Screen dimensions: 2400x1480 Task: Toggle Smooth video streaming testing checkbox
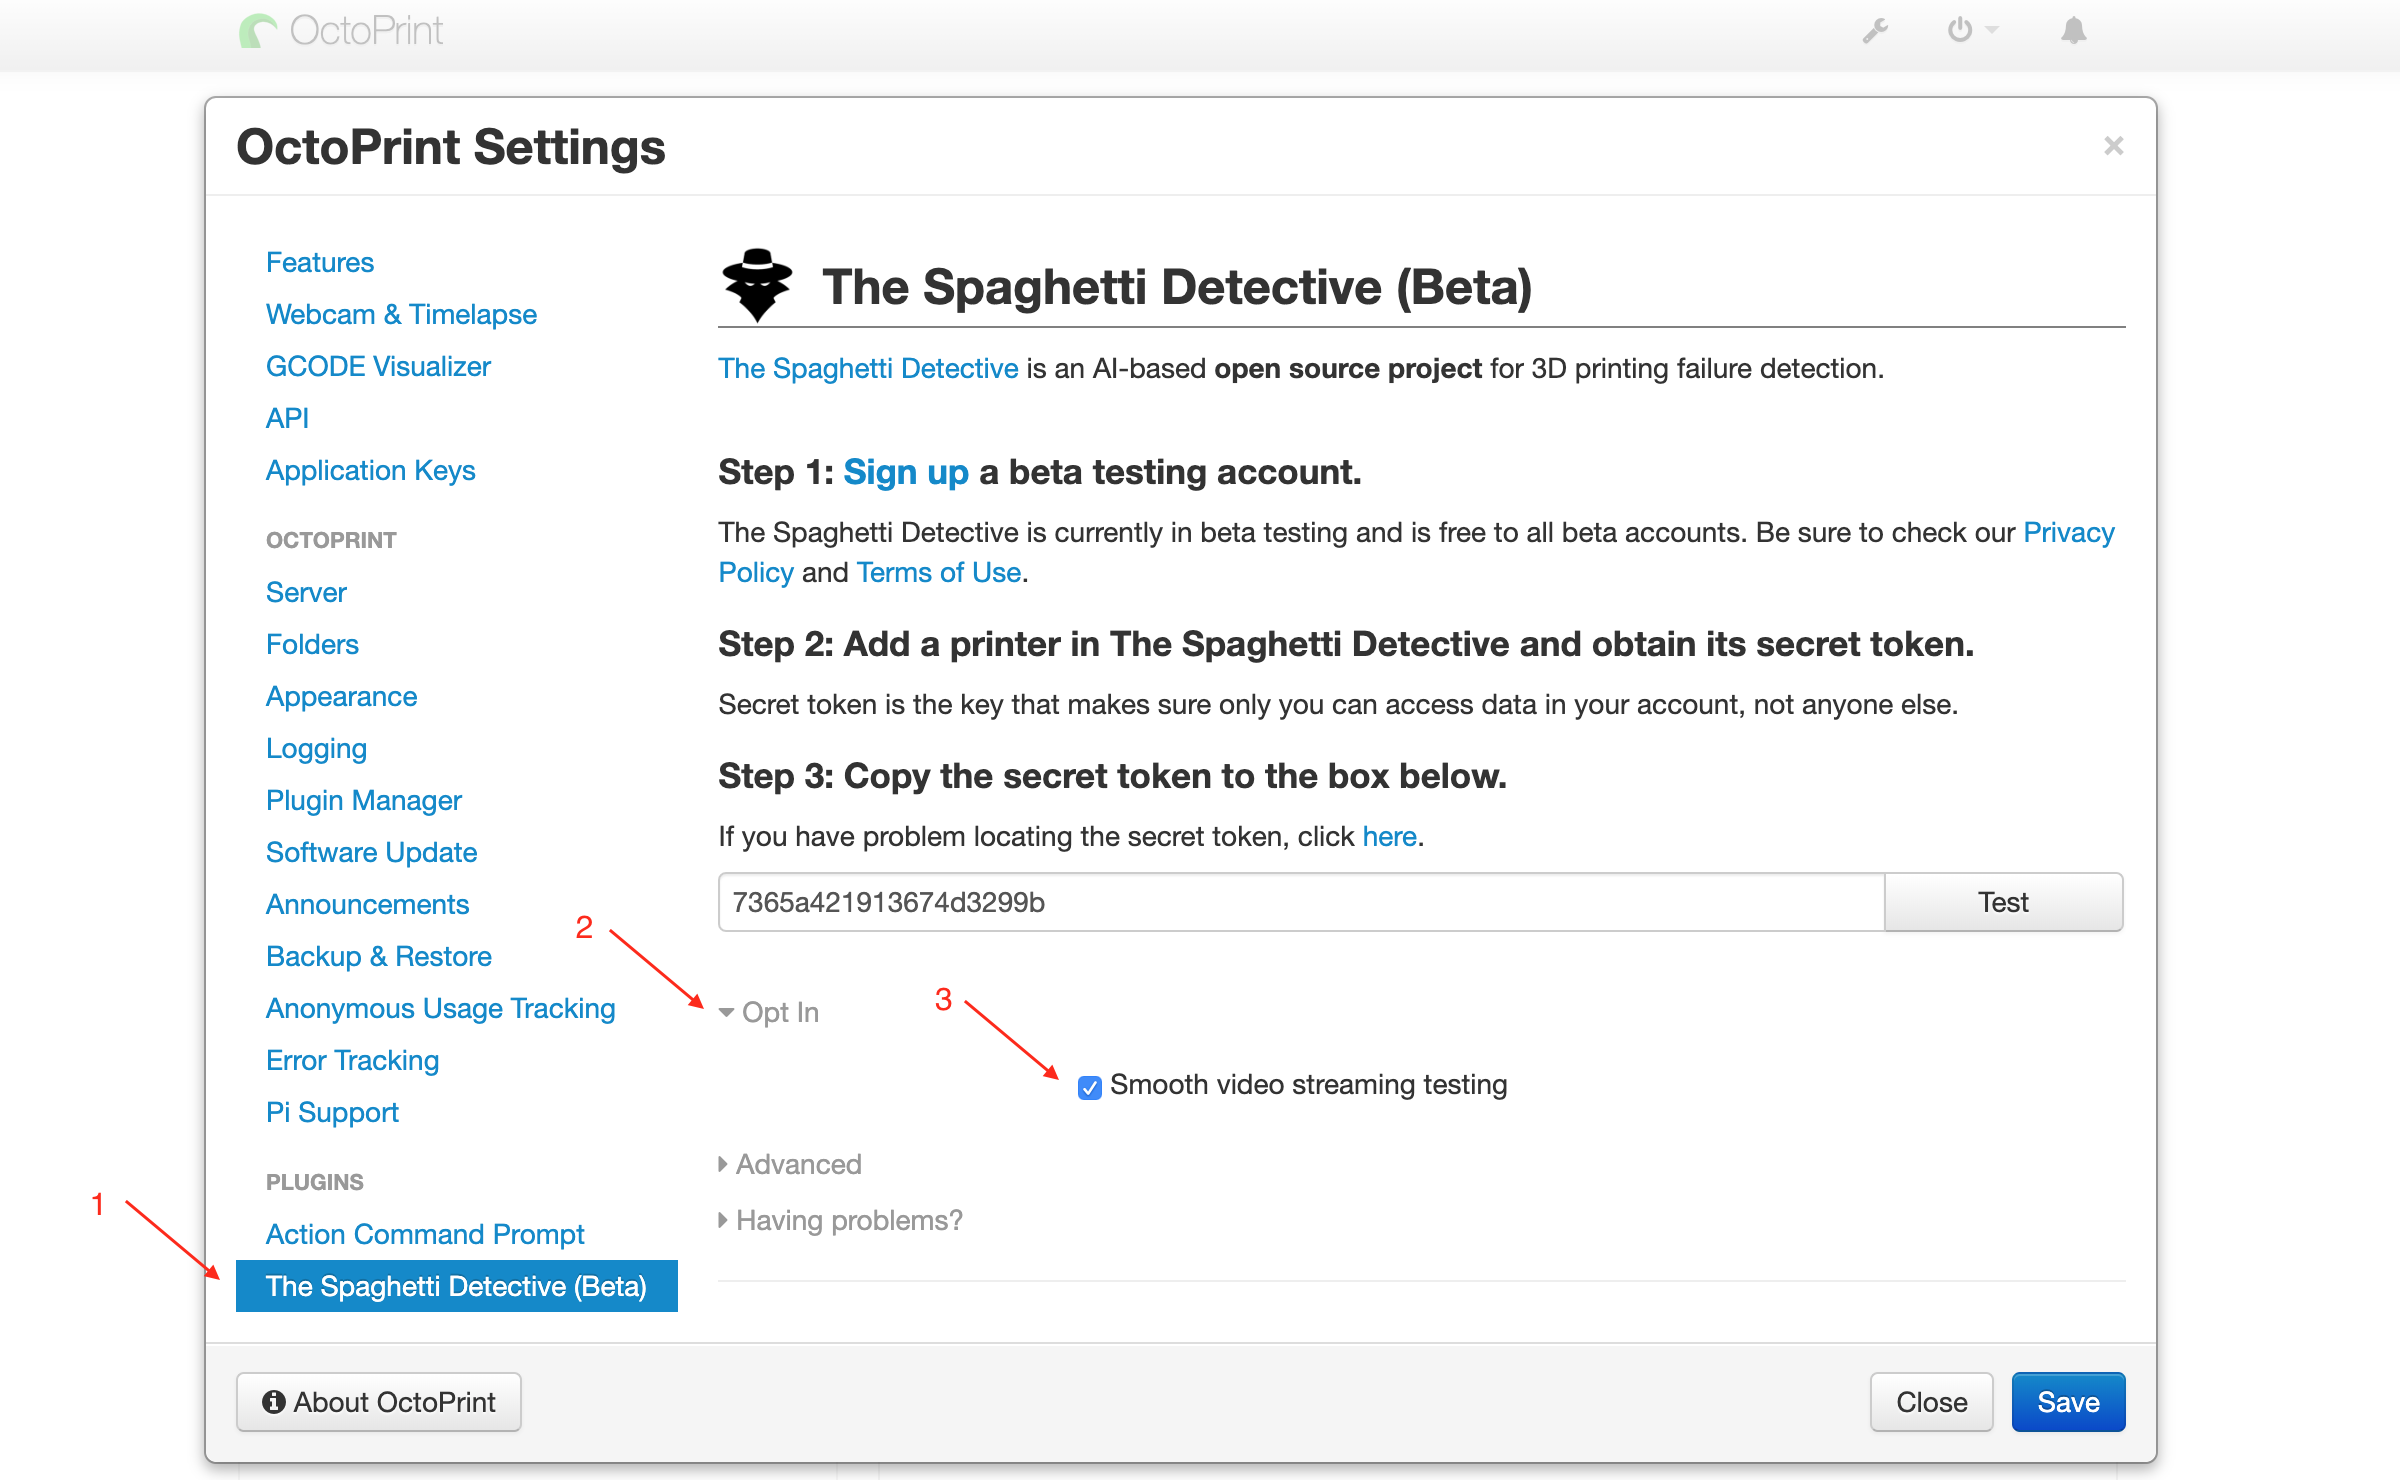click(1090, 1087)
